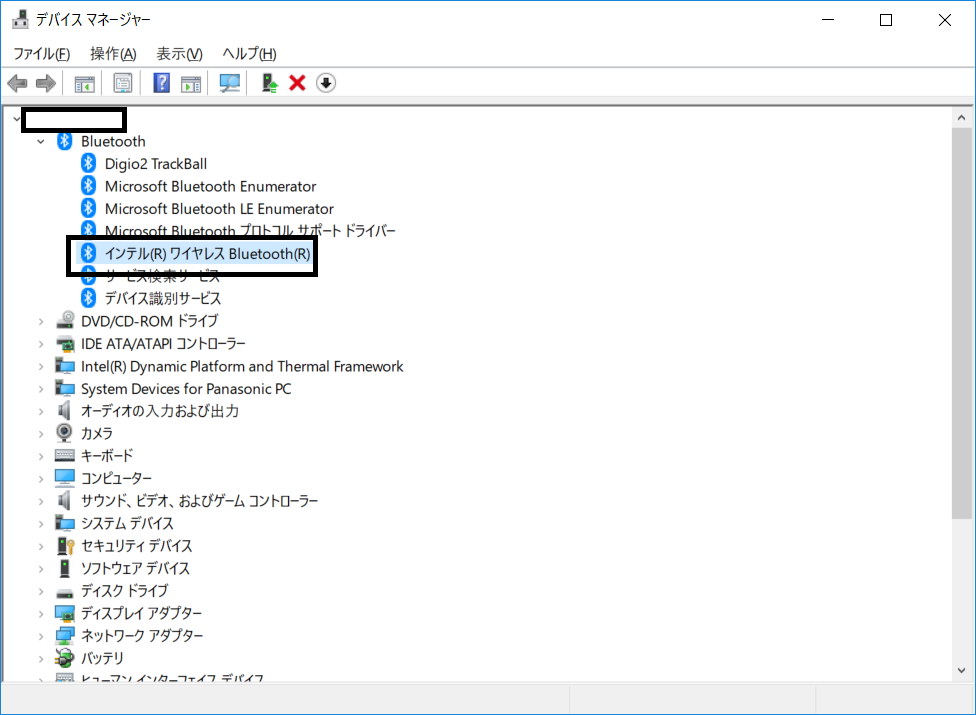Click the keyboard category icon
Viewport: 976px width, 715px height.
point(65,456)
